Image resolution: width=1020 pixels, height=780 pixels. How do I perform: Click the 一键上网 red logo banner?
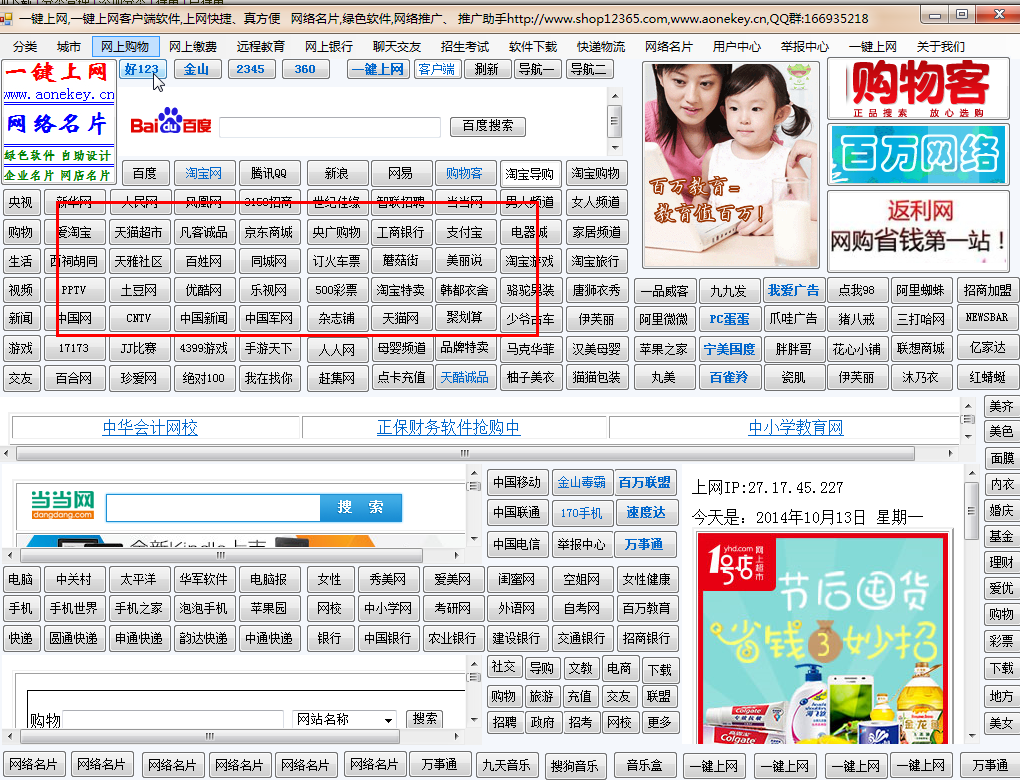point(59,72)
